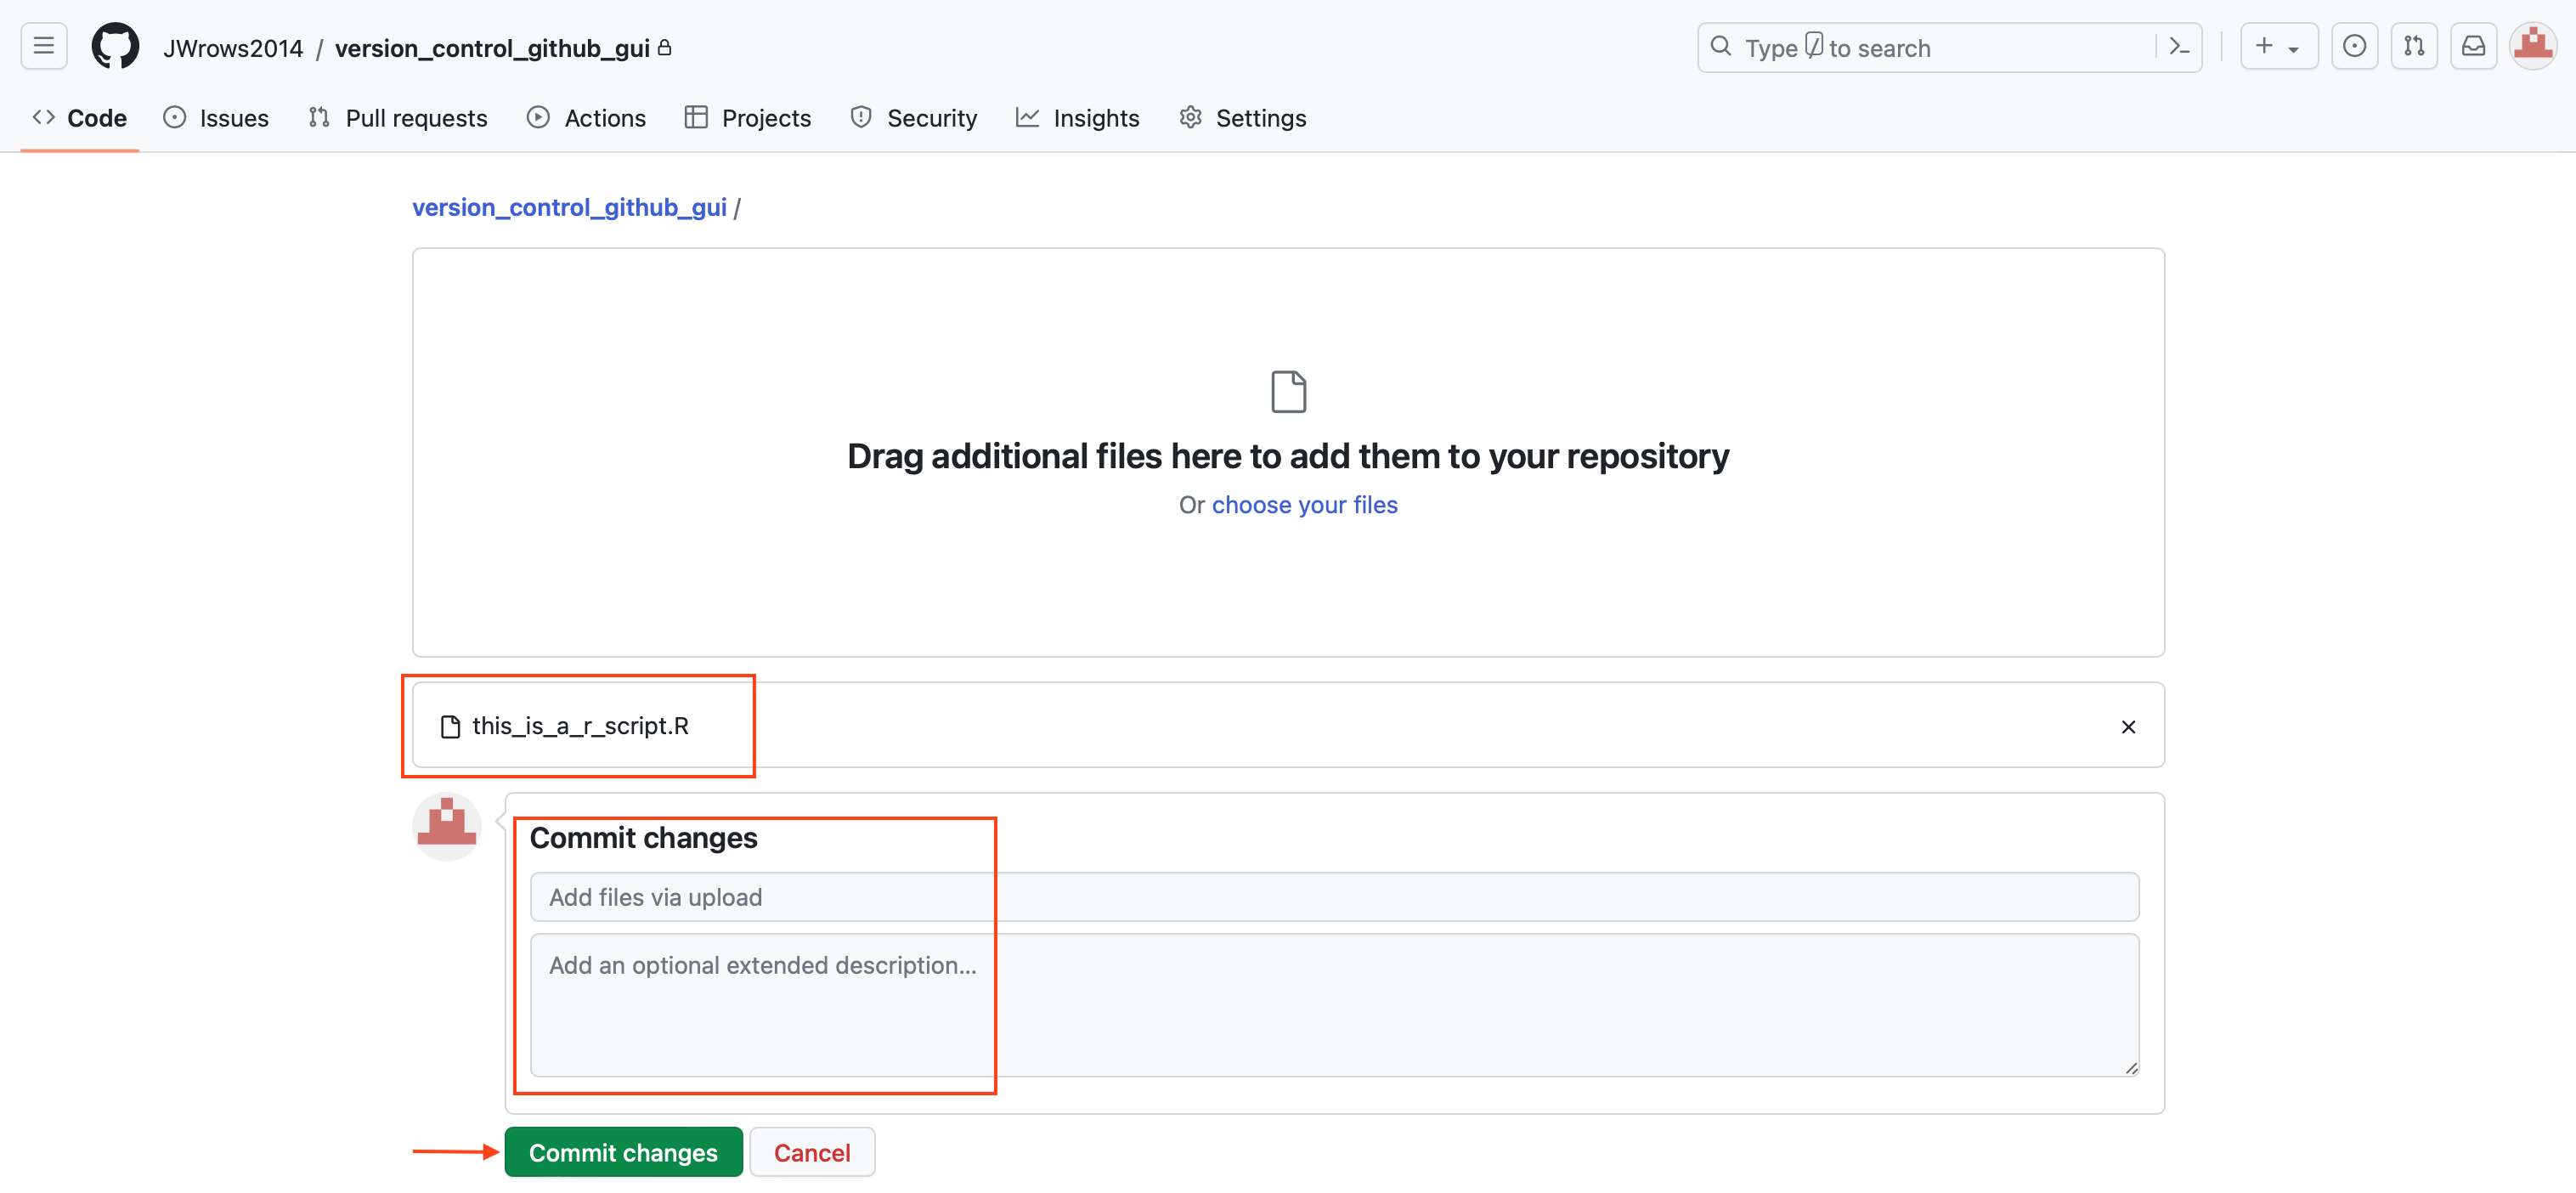Open the hamburger navigation menu
Screen dimensions: 2576x1193
pyautogui.click(x=43, y=46)
